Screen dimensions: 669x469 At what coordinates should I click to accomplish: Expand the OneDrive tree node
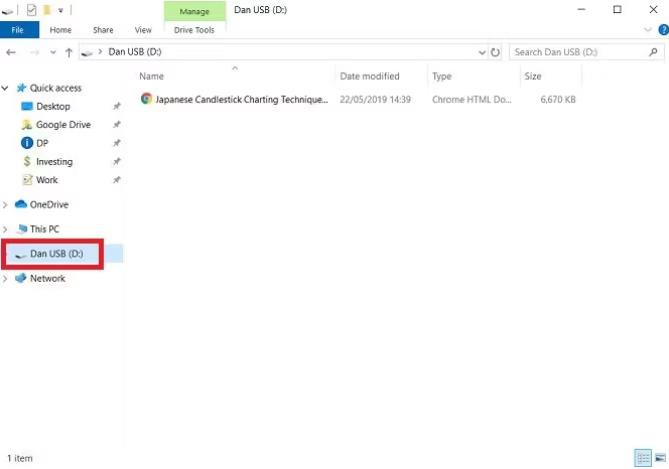point(6,205)
